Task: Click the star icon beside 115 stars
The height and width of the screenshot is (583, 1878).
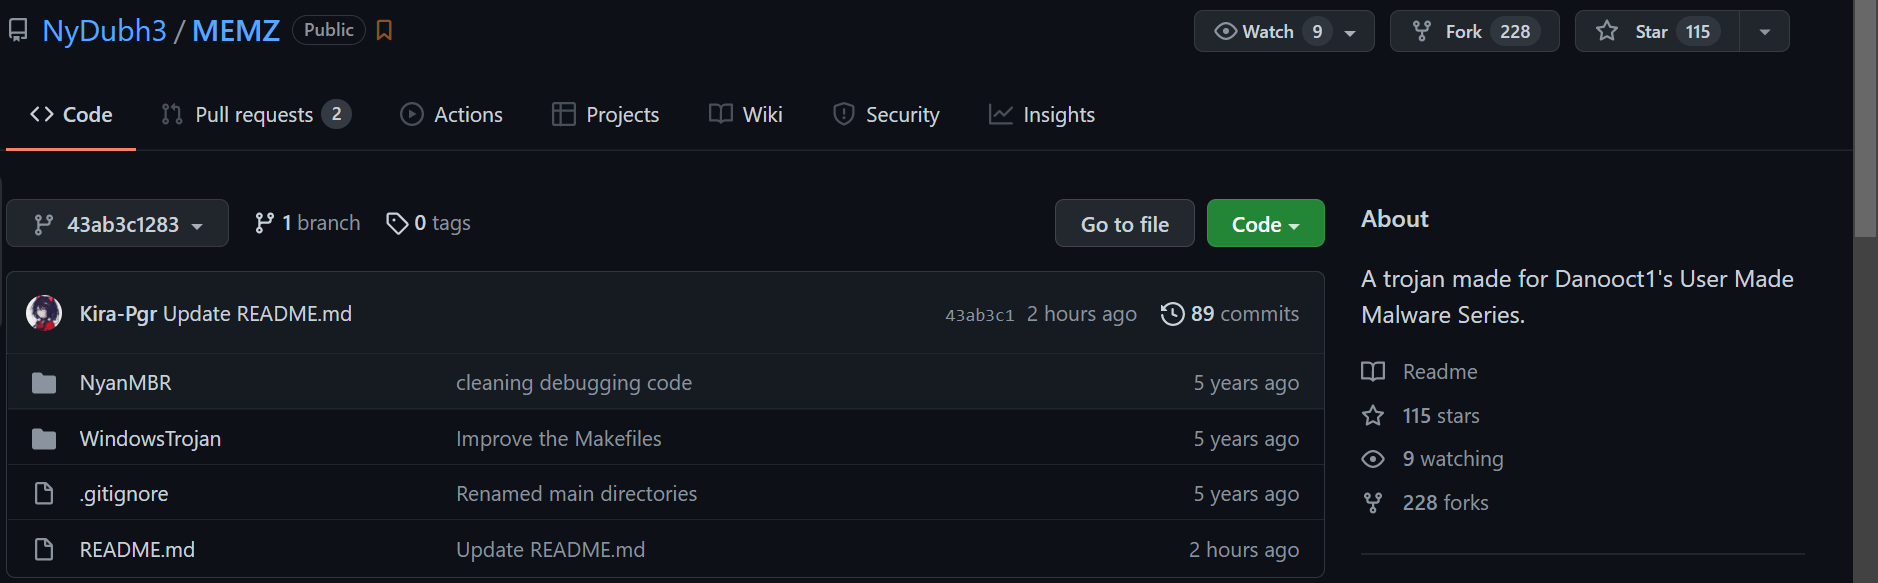Action: pos(1373,416)
